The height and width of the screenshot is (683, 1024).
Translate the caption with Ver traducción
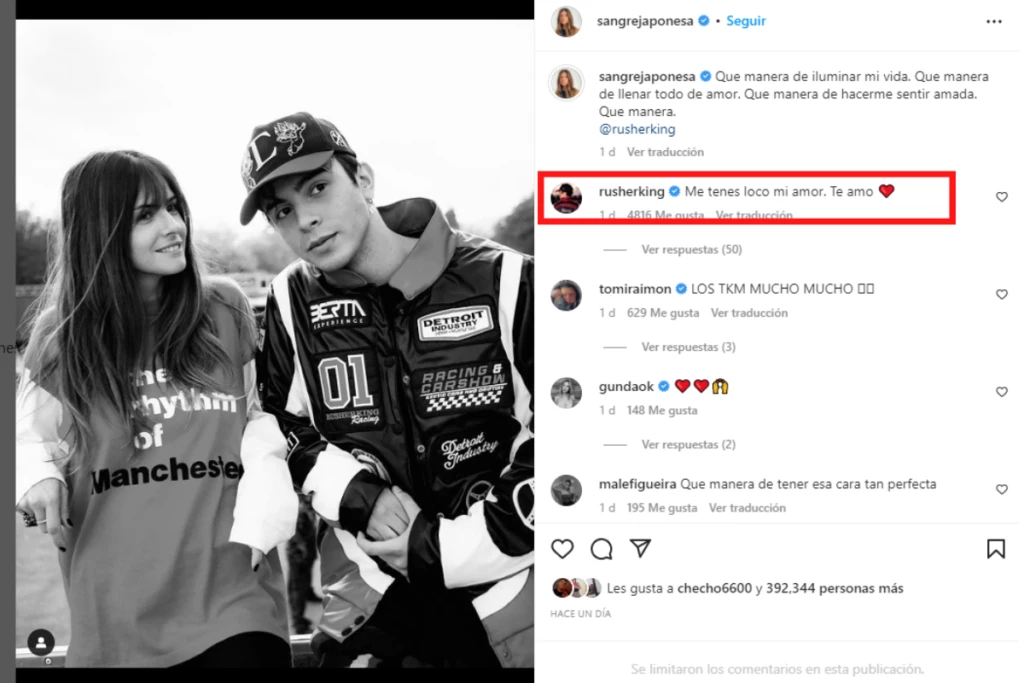[x=665, y=152]
